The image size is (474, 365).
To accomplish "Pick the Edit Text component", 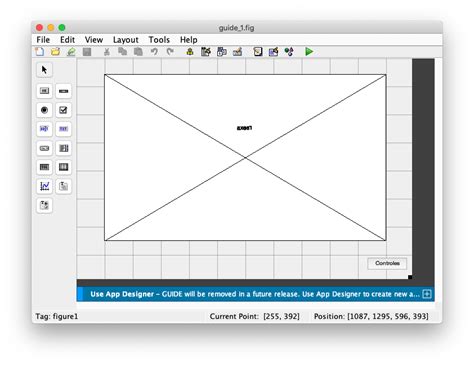I will (44, 129).
